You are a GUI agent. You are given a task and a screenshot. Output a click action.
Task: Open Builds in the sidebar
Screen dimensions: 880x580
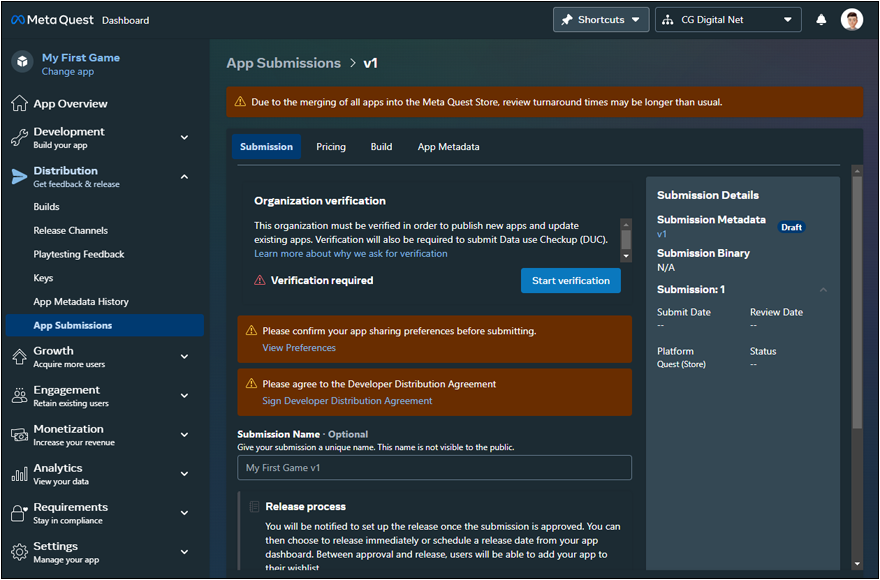point(46,207)
